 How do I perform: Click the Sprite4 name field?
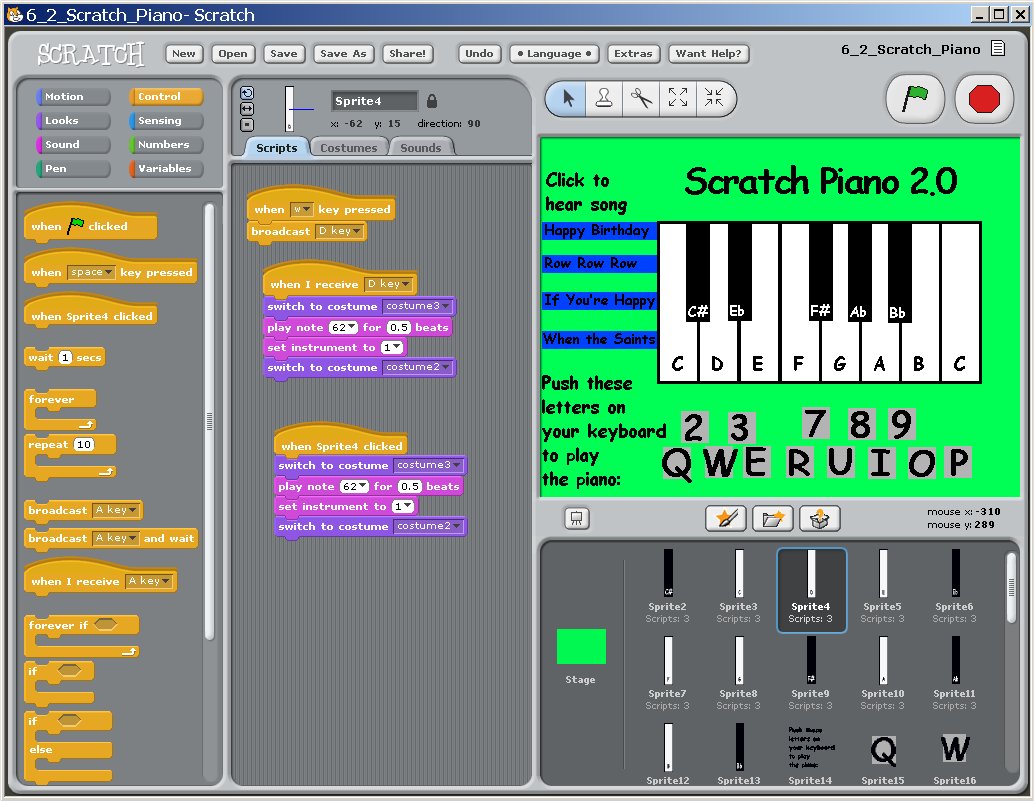click(x=374, y=101)
